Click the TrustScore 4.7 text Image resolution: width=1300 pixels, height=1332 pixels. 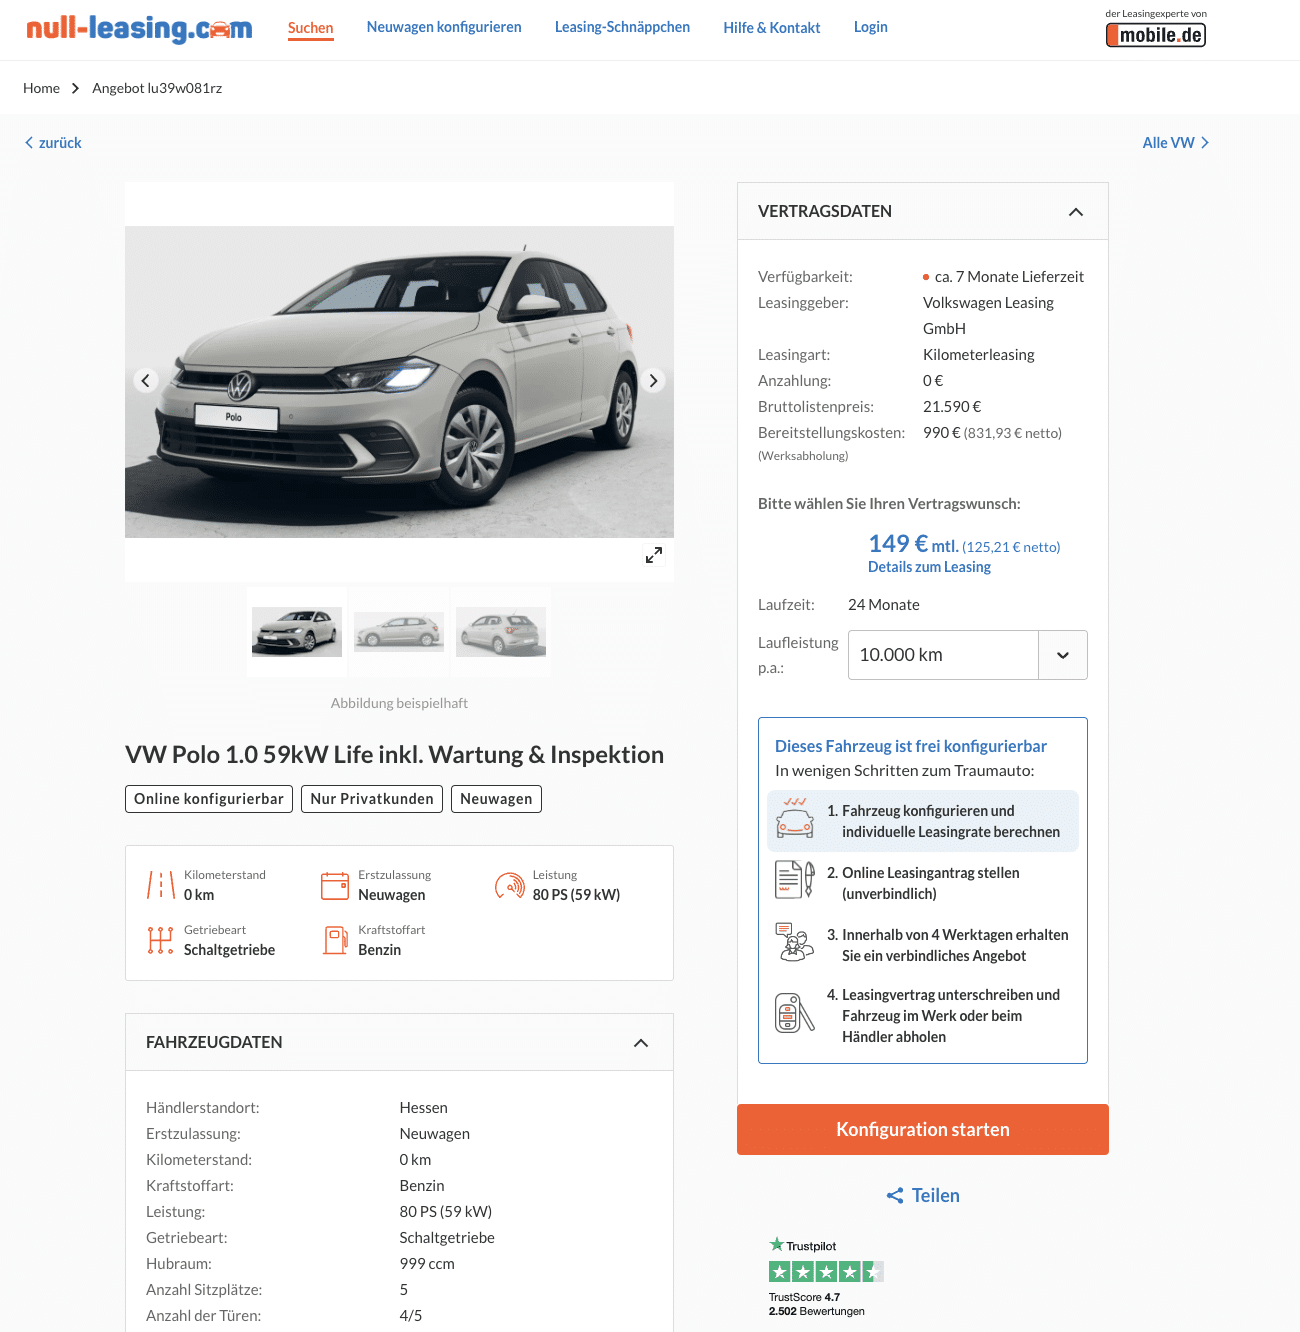click(804, 1297)
